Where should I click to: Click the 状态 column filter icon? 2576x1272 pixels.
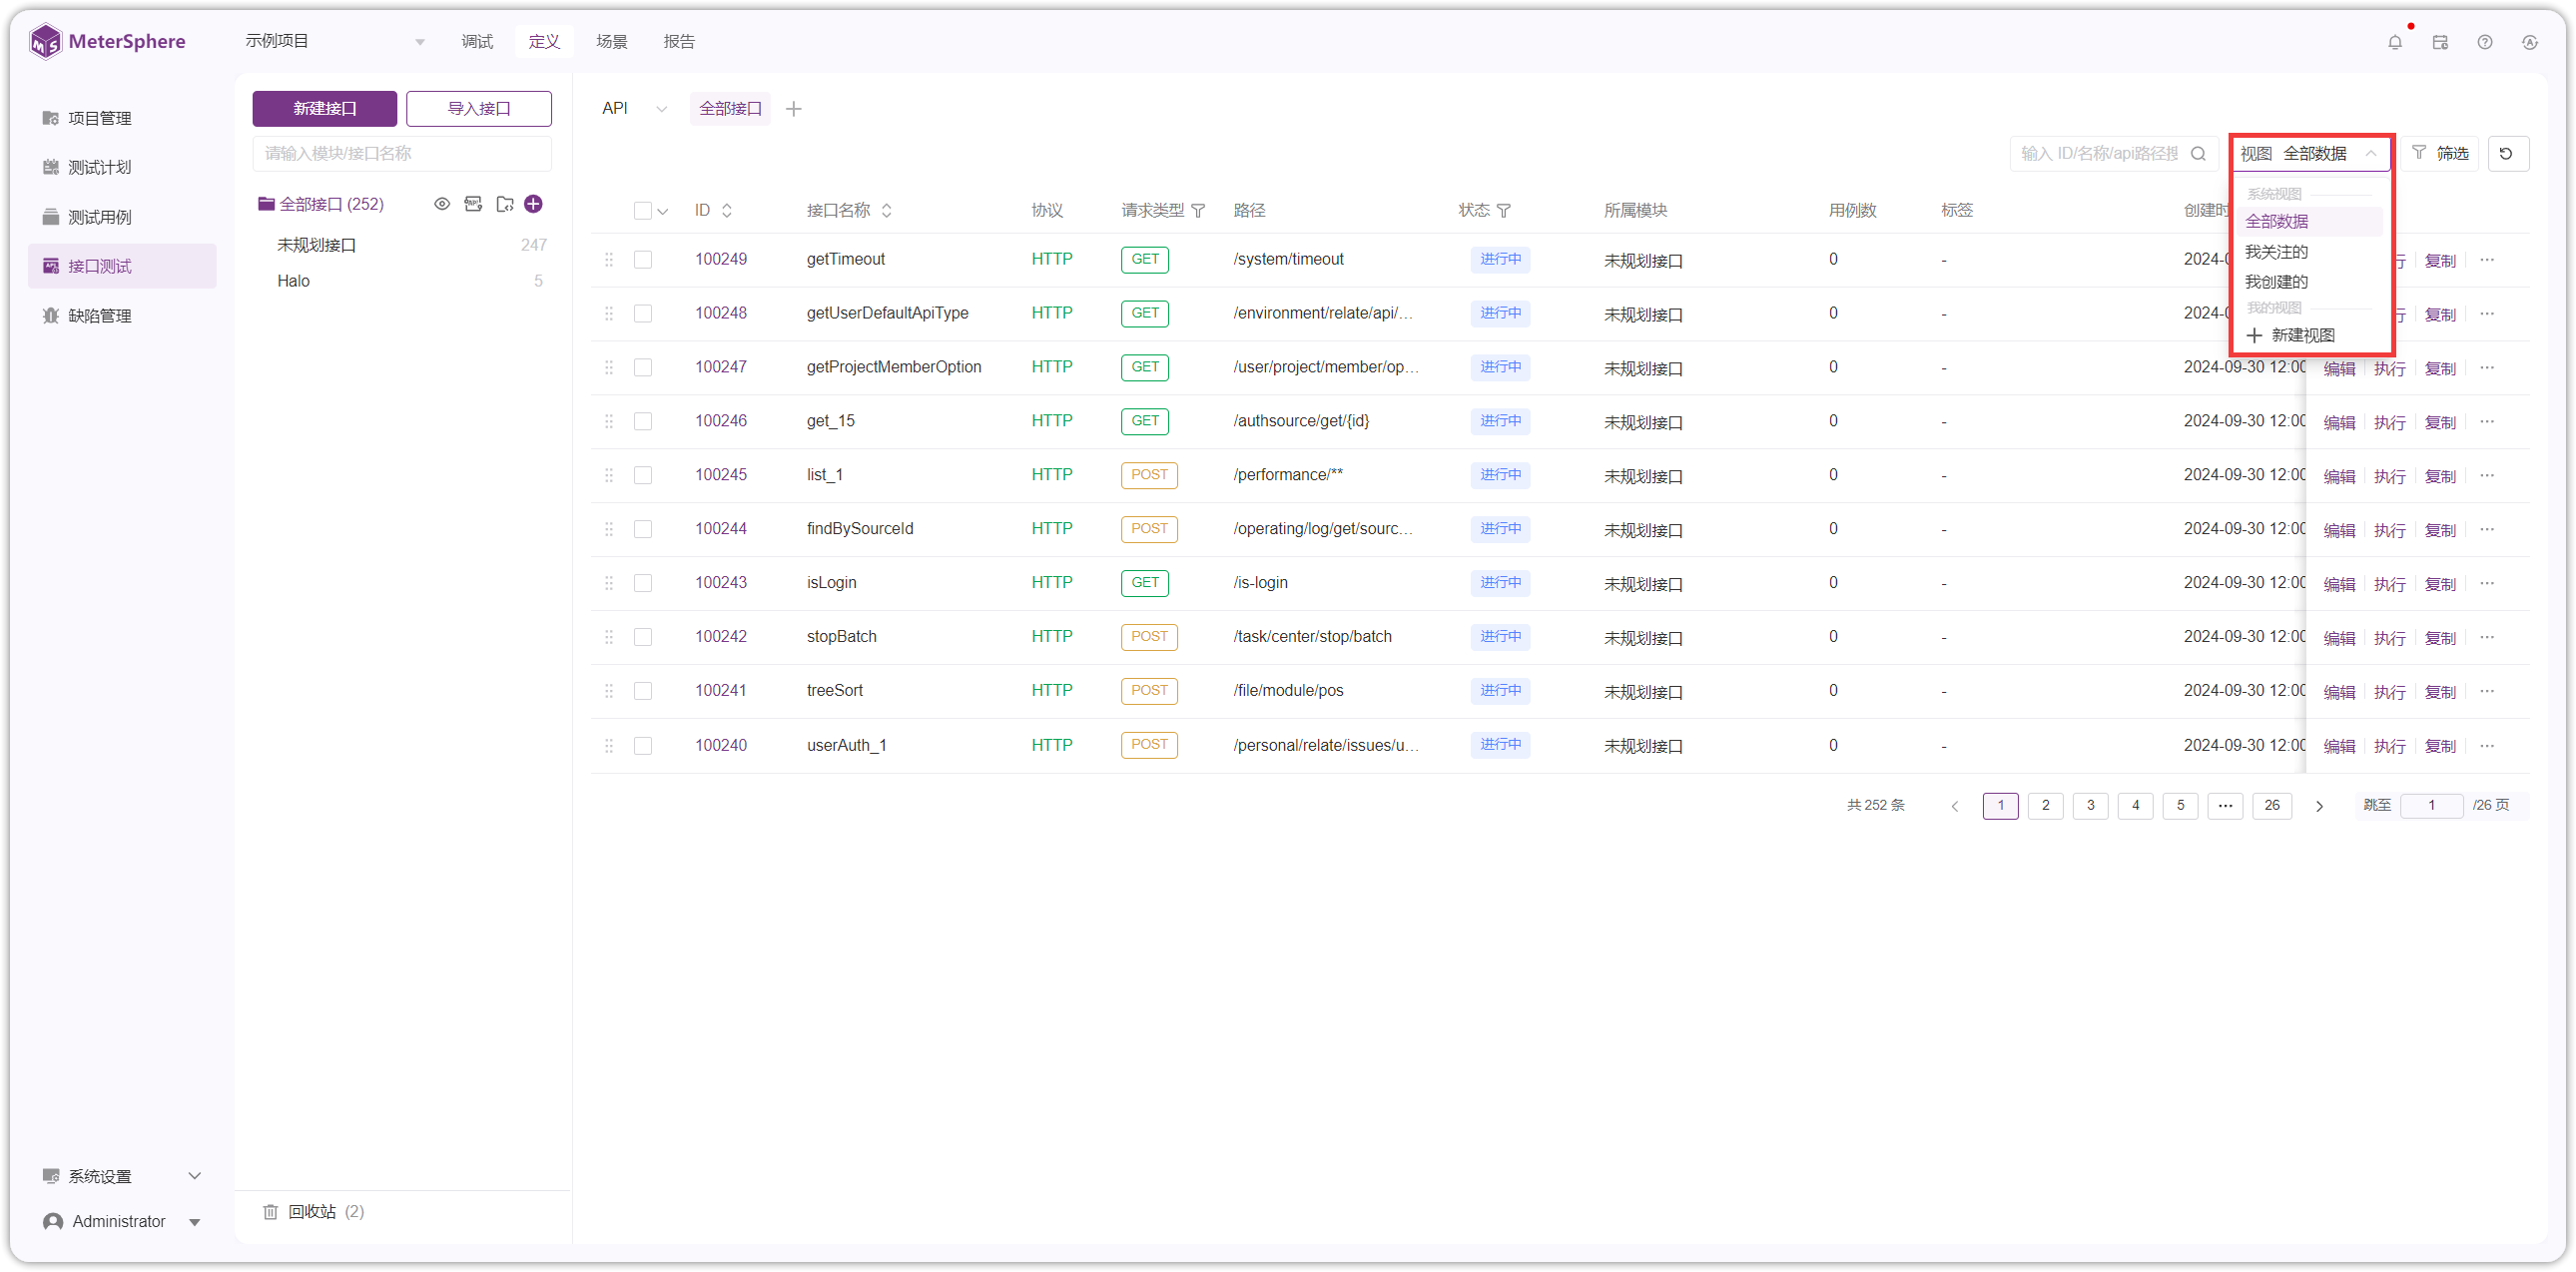point(1504,210)
